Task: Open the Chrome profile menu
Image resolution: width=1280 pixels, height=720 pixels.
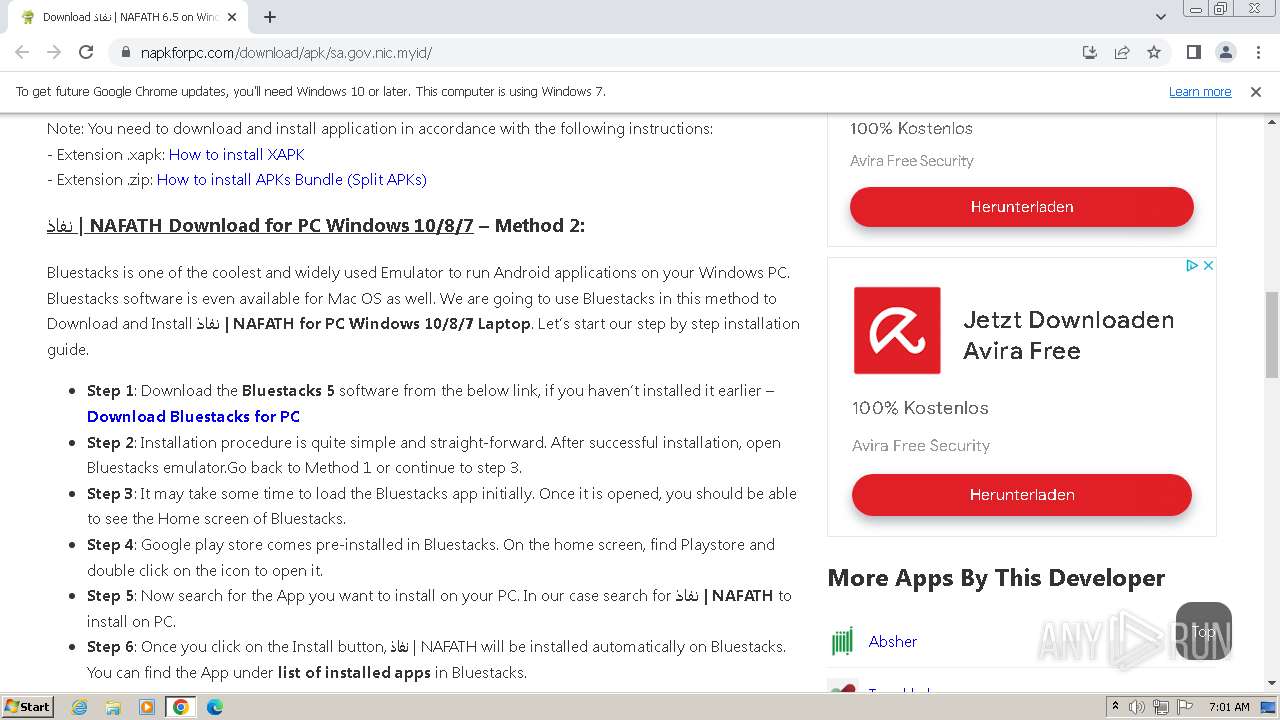Action: [x=1226, y=52]
